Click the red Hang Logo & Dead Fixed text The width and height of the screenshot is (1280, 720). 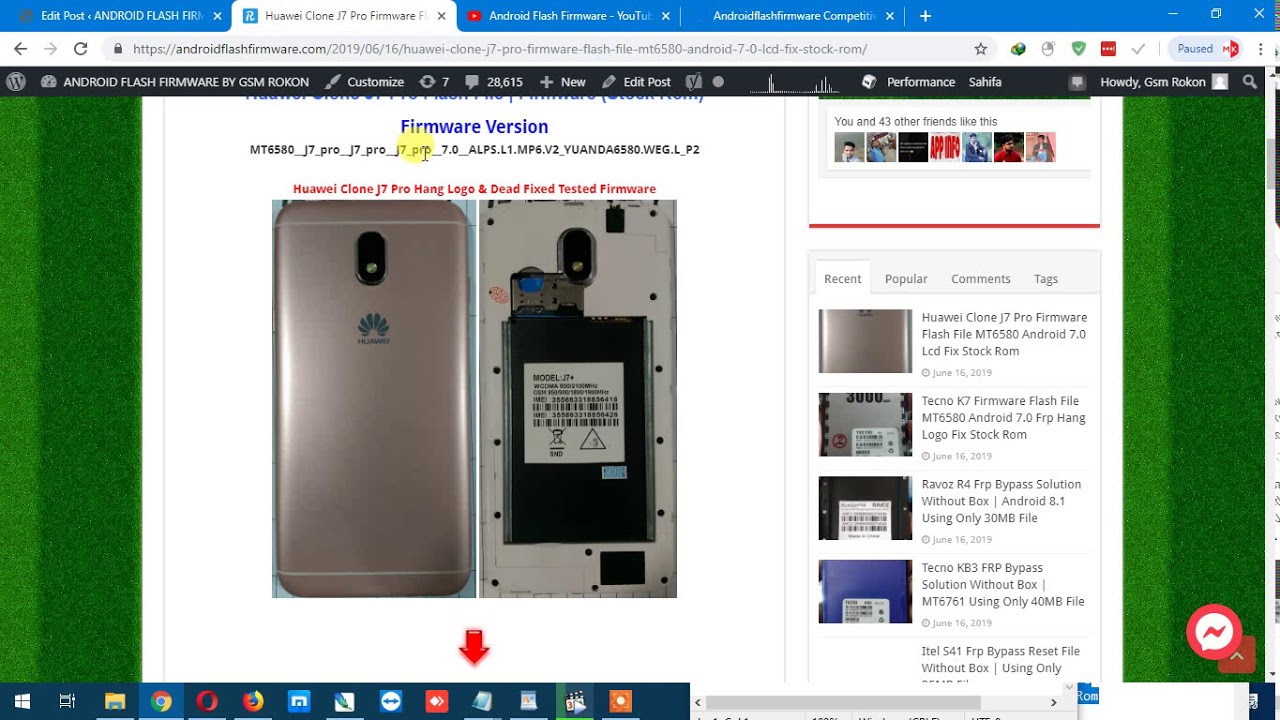[474, 189]
